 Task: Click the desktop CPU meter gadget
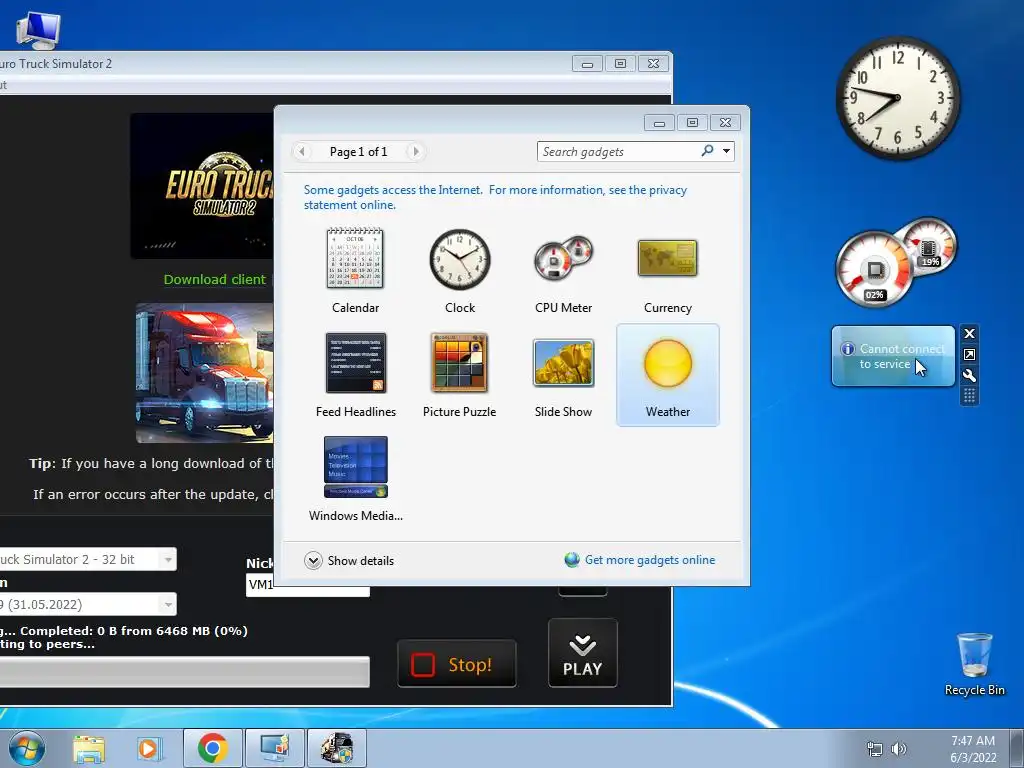896,263
